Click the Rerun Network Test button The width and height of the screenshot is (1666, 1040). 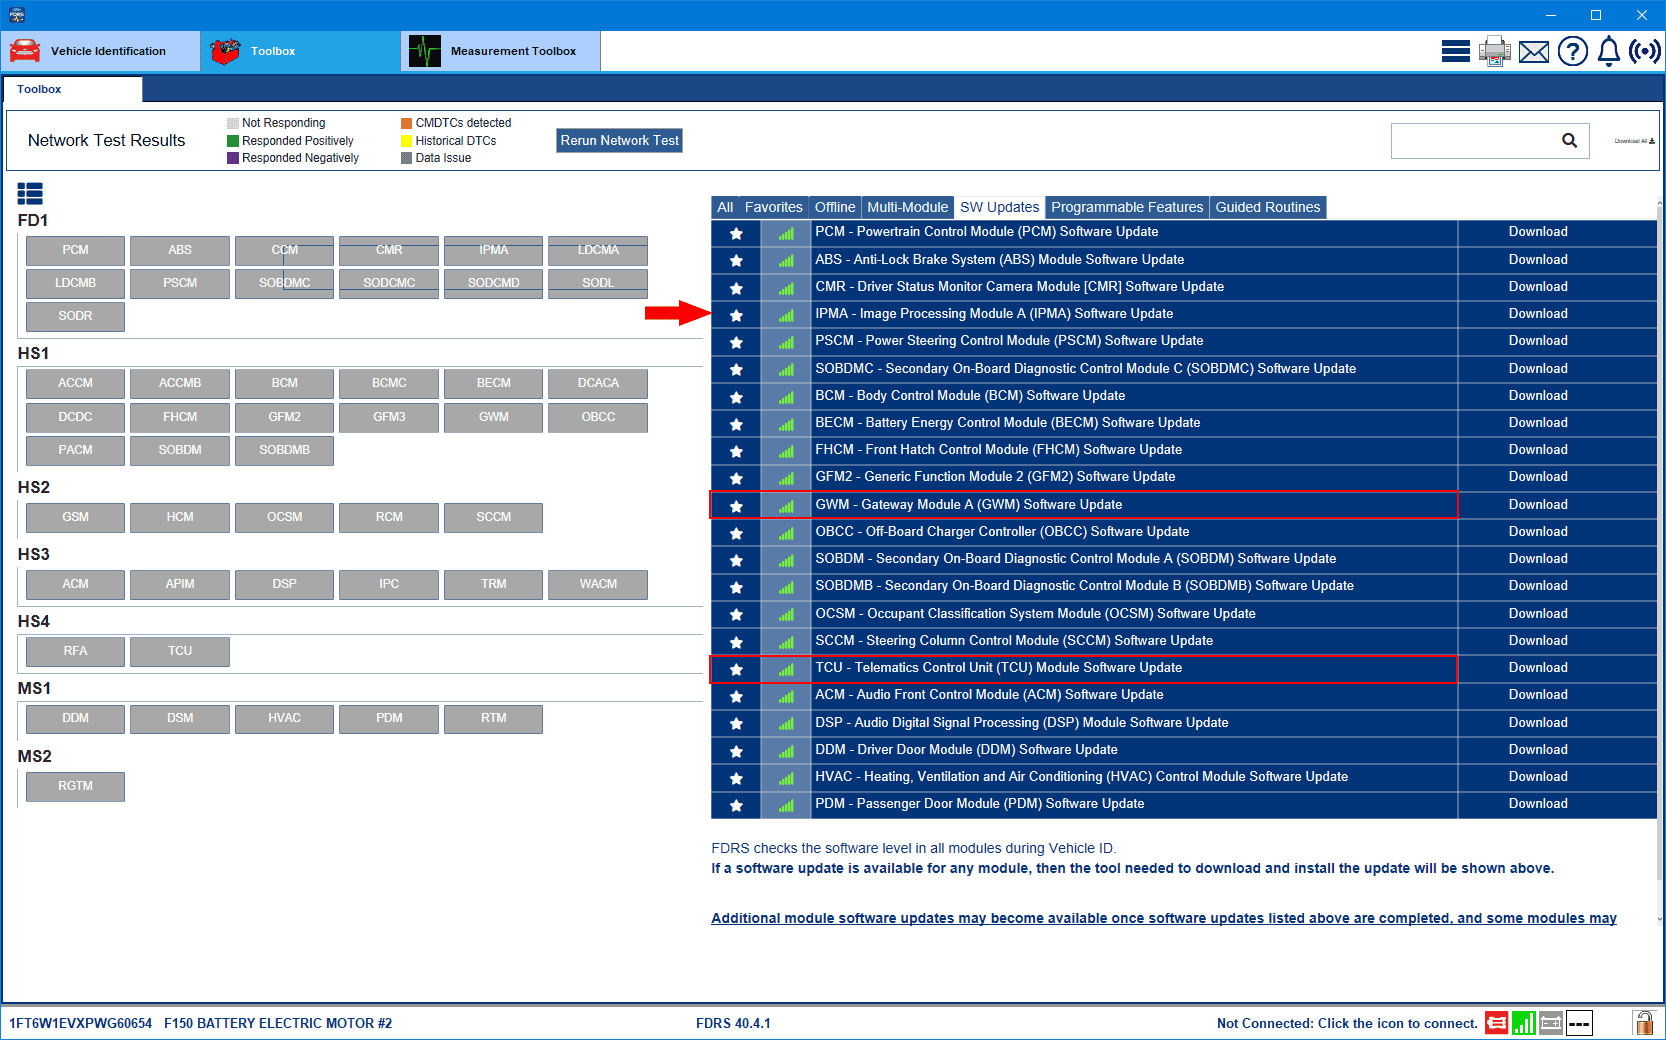pos(619,141)
